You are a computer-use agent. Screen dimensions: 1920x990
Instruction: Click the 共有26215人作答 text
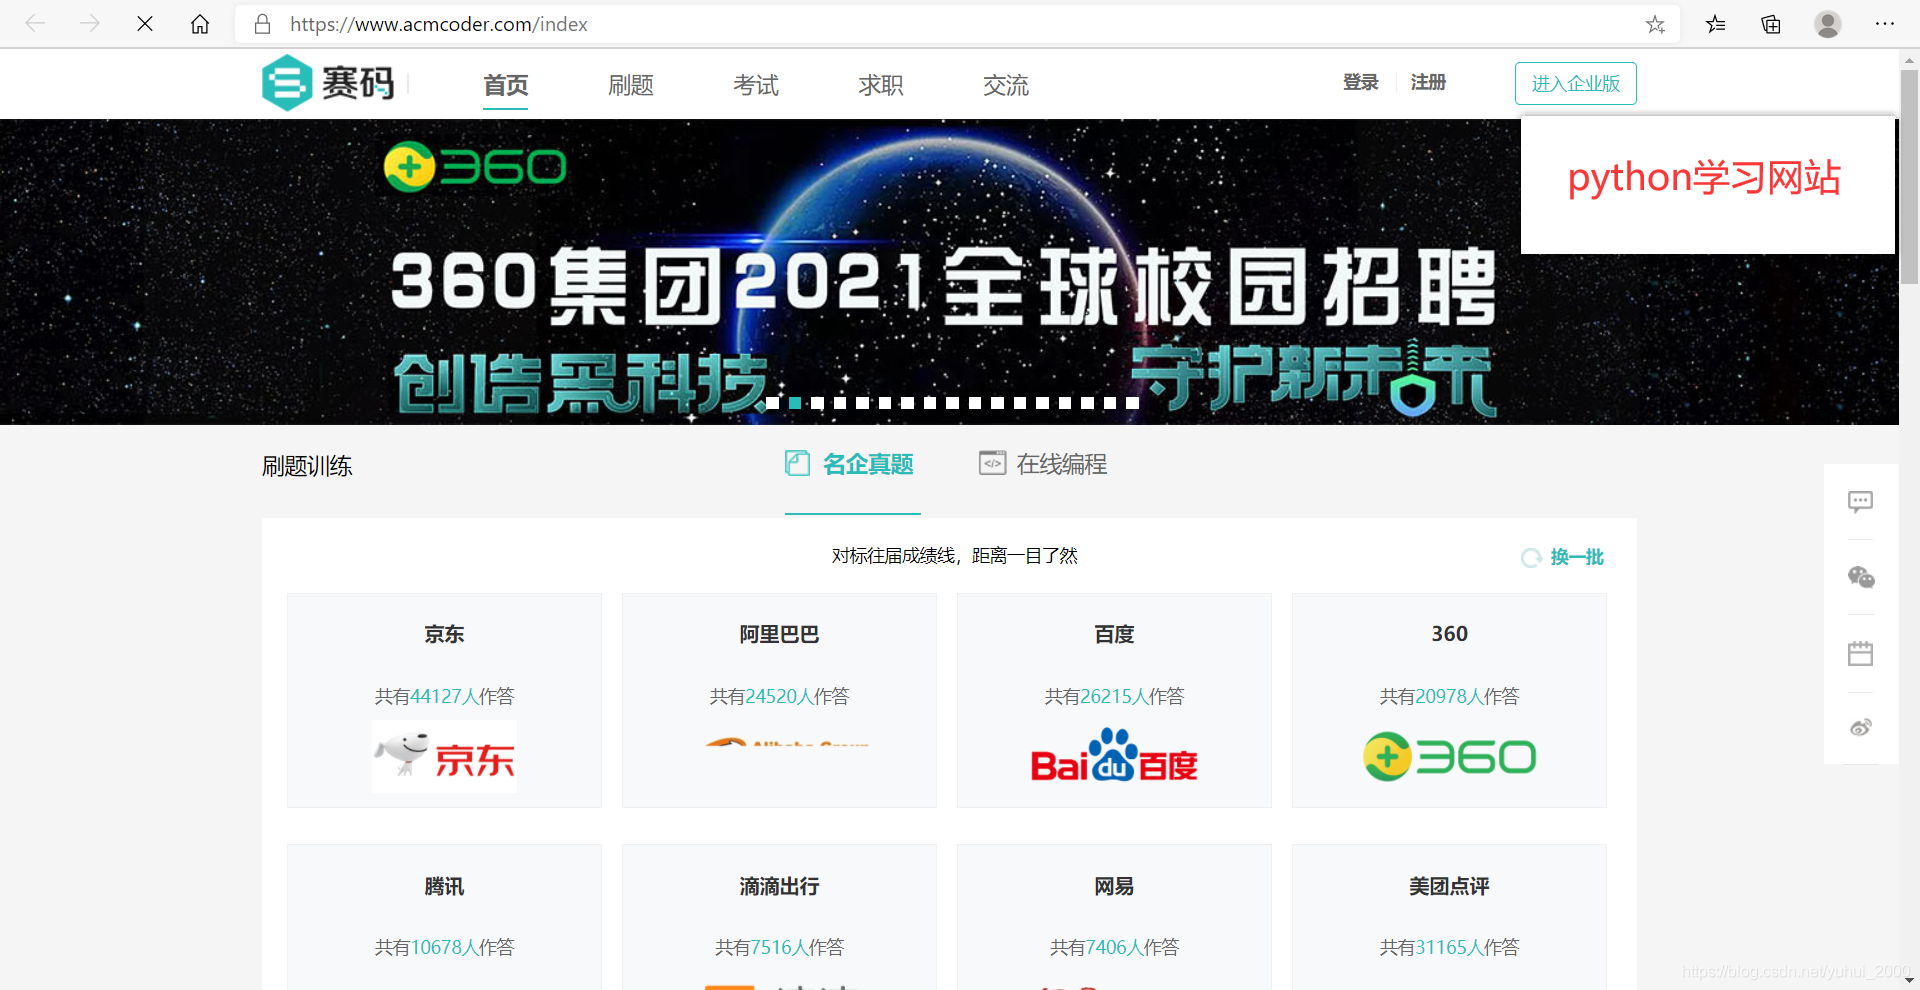pos(1114,697)
